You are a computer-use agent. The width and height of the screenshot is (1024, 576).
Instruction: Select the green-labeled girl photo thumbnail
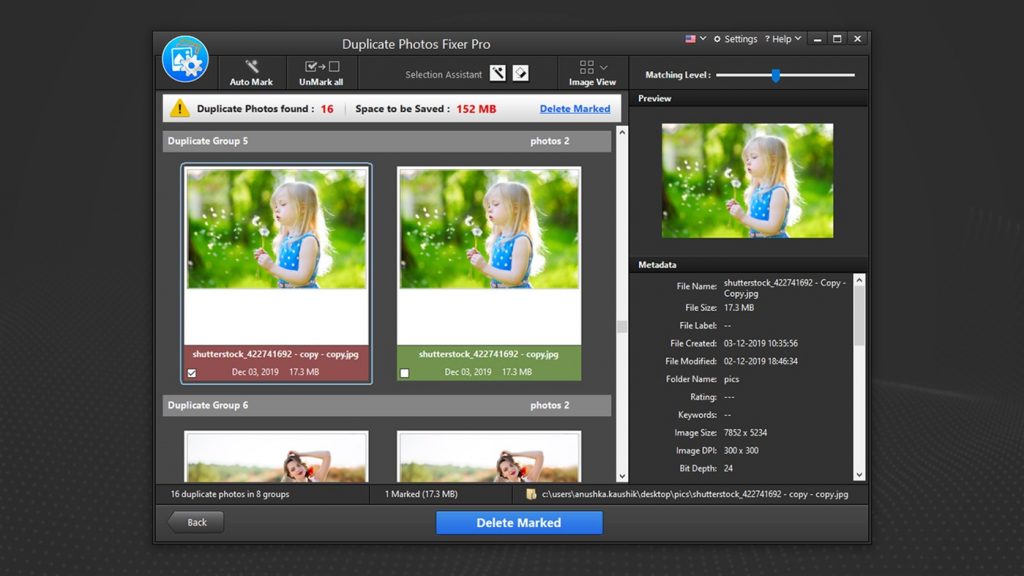click(489, 228)
